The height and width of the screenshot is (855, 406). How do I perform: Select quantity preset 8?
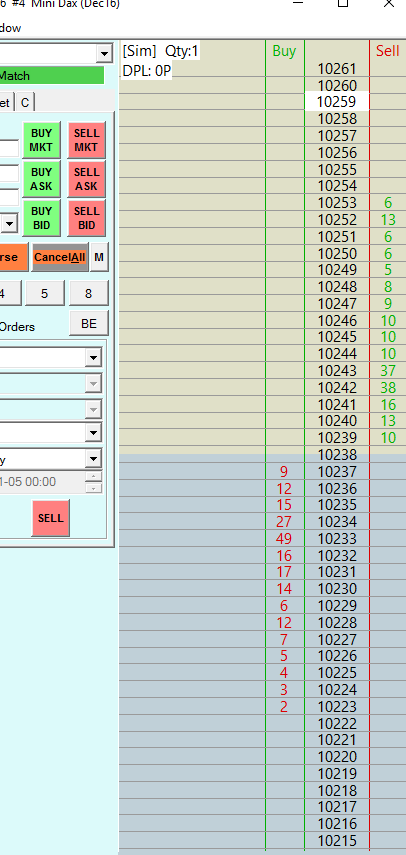pos(88,293)
